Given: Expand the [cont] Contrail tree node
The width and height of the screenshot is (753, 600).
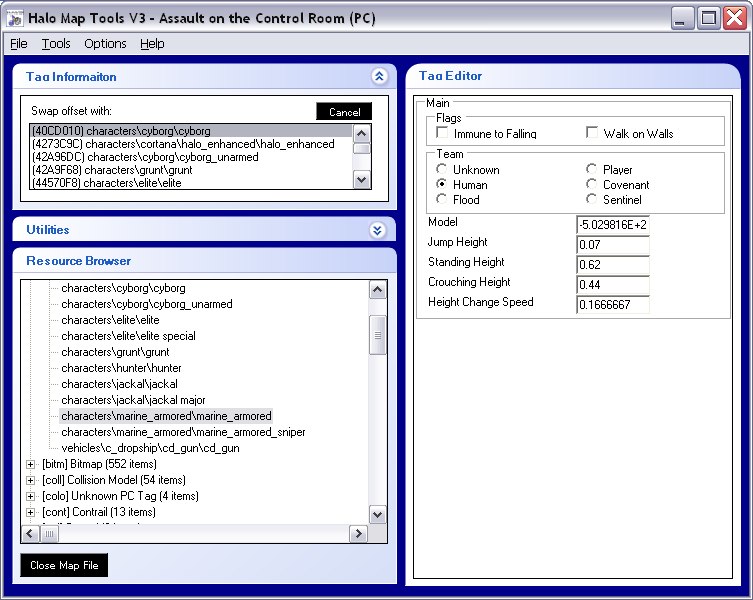Looking at the screenshot, I should coord(30,512).
